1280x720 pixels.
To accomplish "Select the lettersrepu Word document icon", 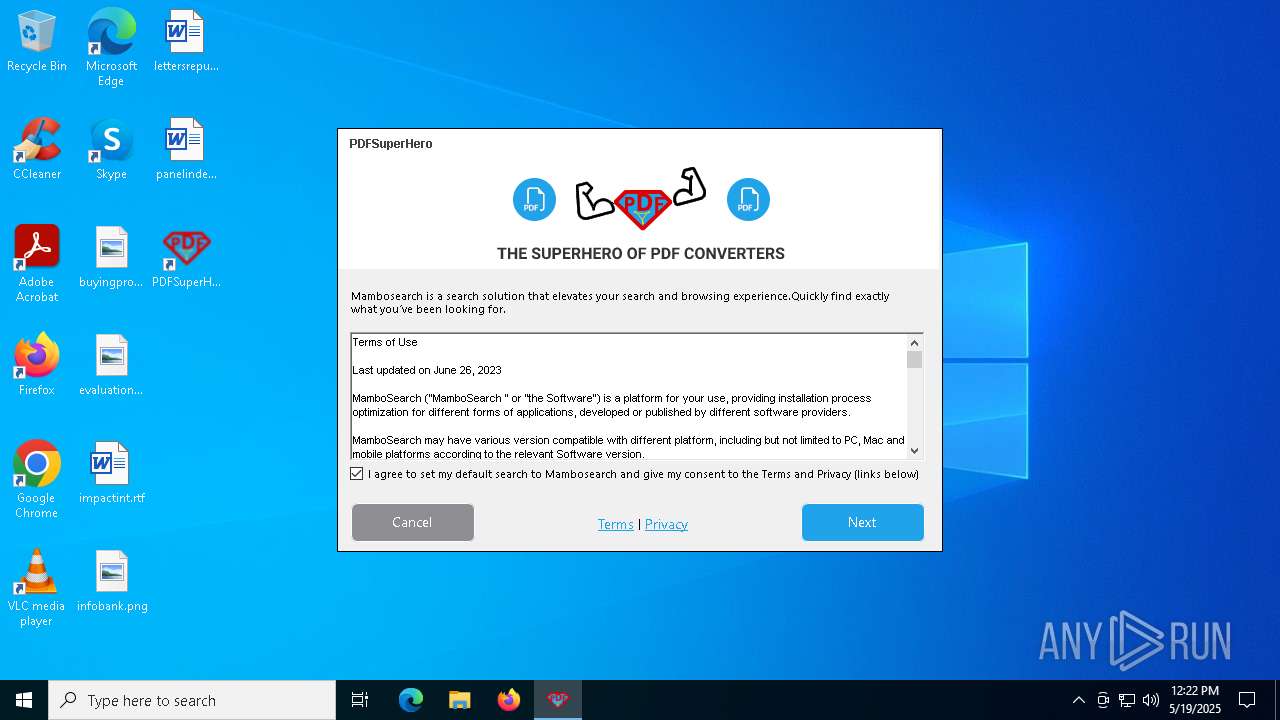I will 186,41.
